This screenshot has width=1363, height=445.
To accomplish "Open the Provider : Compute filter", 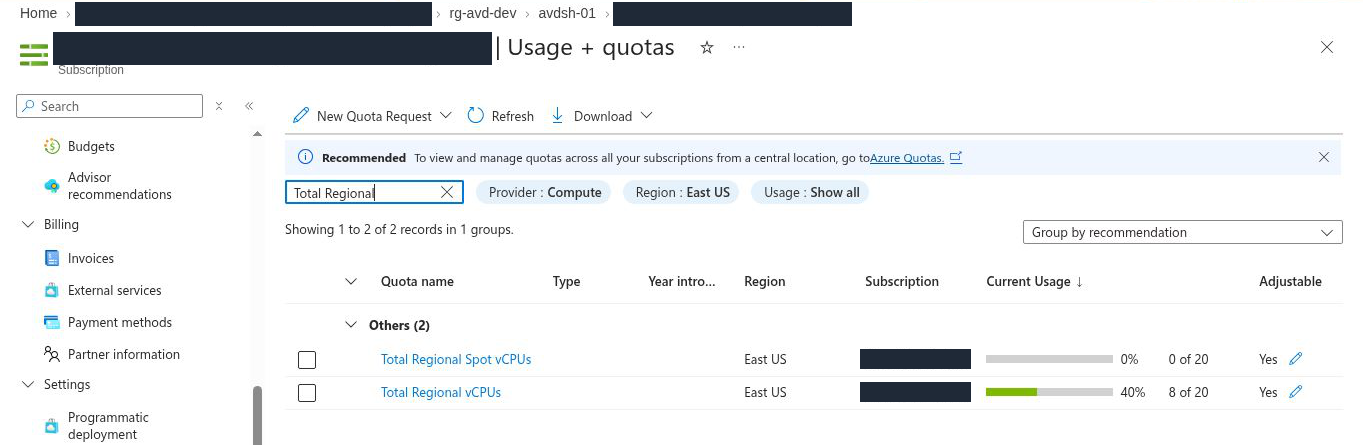I will coord(545,192).
